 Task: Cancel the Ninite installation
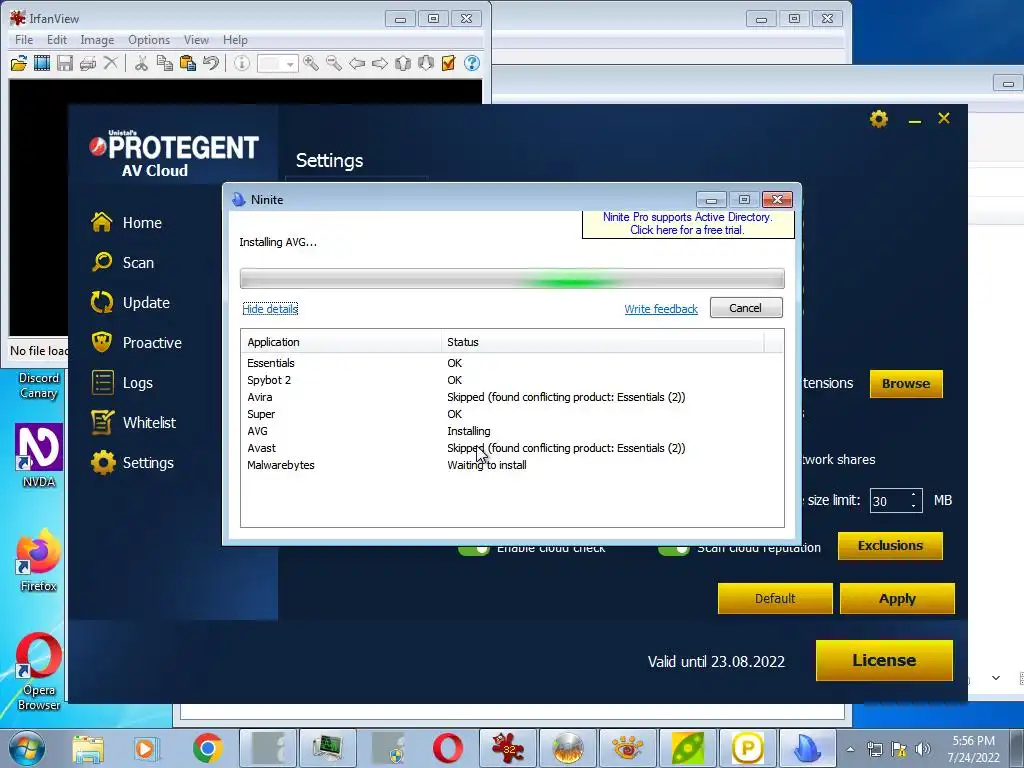(746, 308)
